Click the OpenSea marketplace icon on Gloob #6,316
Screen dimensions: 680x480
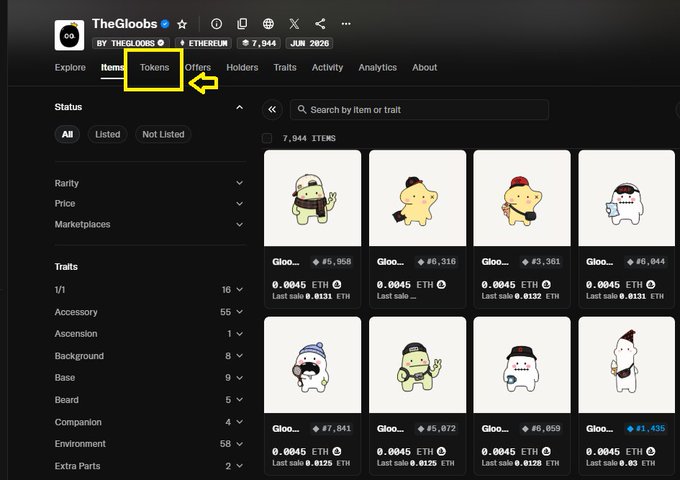click(x=441, y=284)
